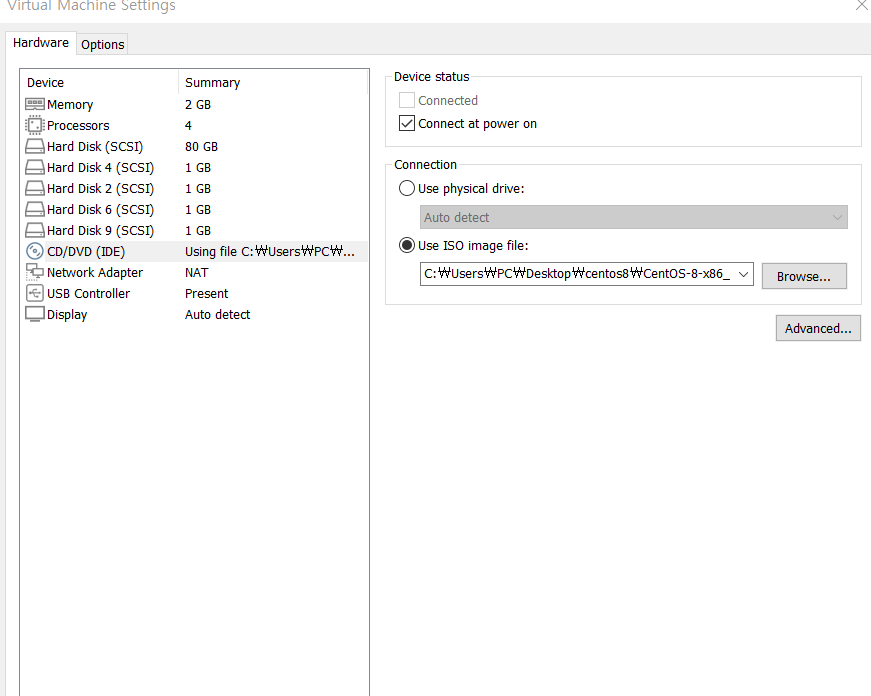Click the processors summary value 4
This screenshot has height=696, width=871.
click(188, 126)
